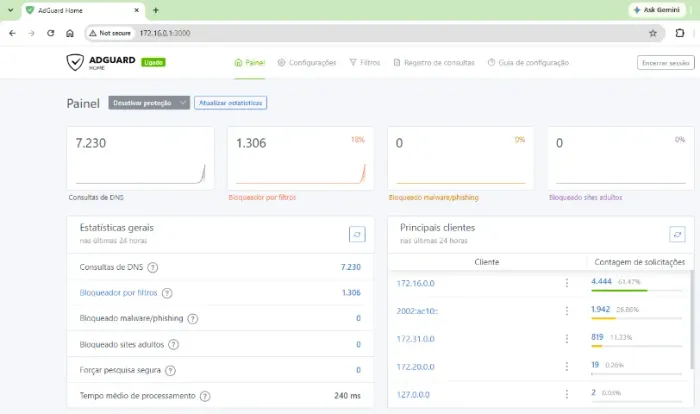The image size is (700, 414).
Task: Click the 0 value for Bloqueado malware/phishing
Action: tap(358, 318)
